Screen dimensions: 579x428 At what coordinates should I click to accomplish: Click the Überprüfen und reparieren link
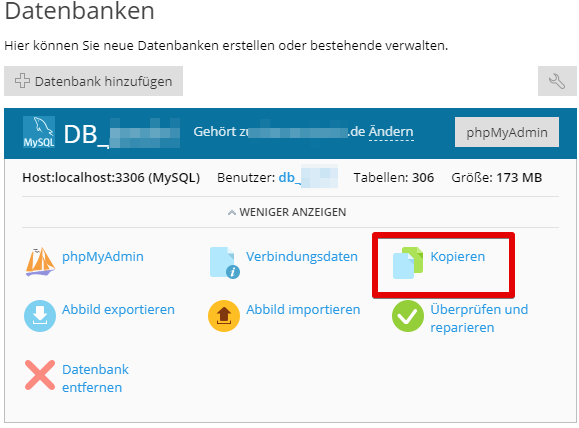point(479,318)
